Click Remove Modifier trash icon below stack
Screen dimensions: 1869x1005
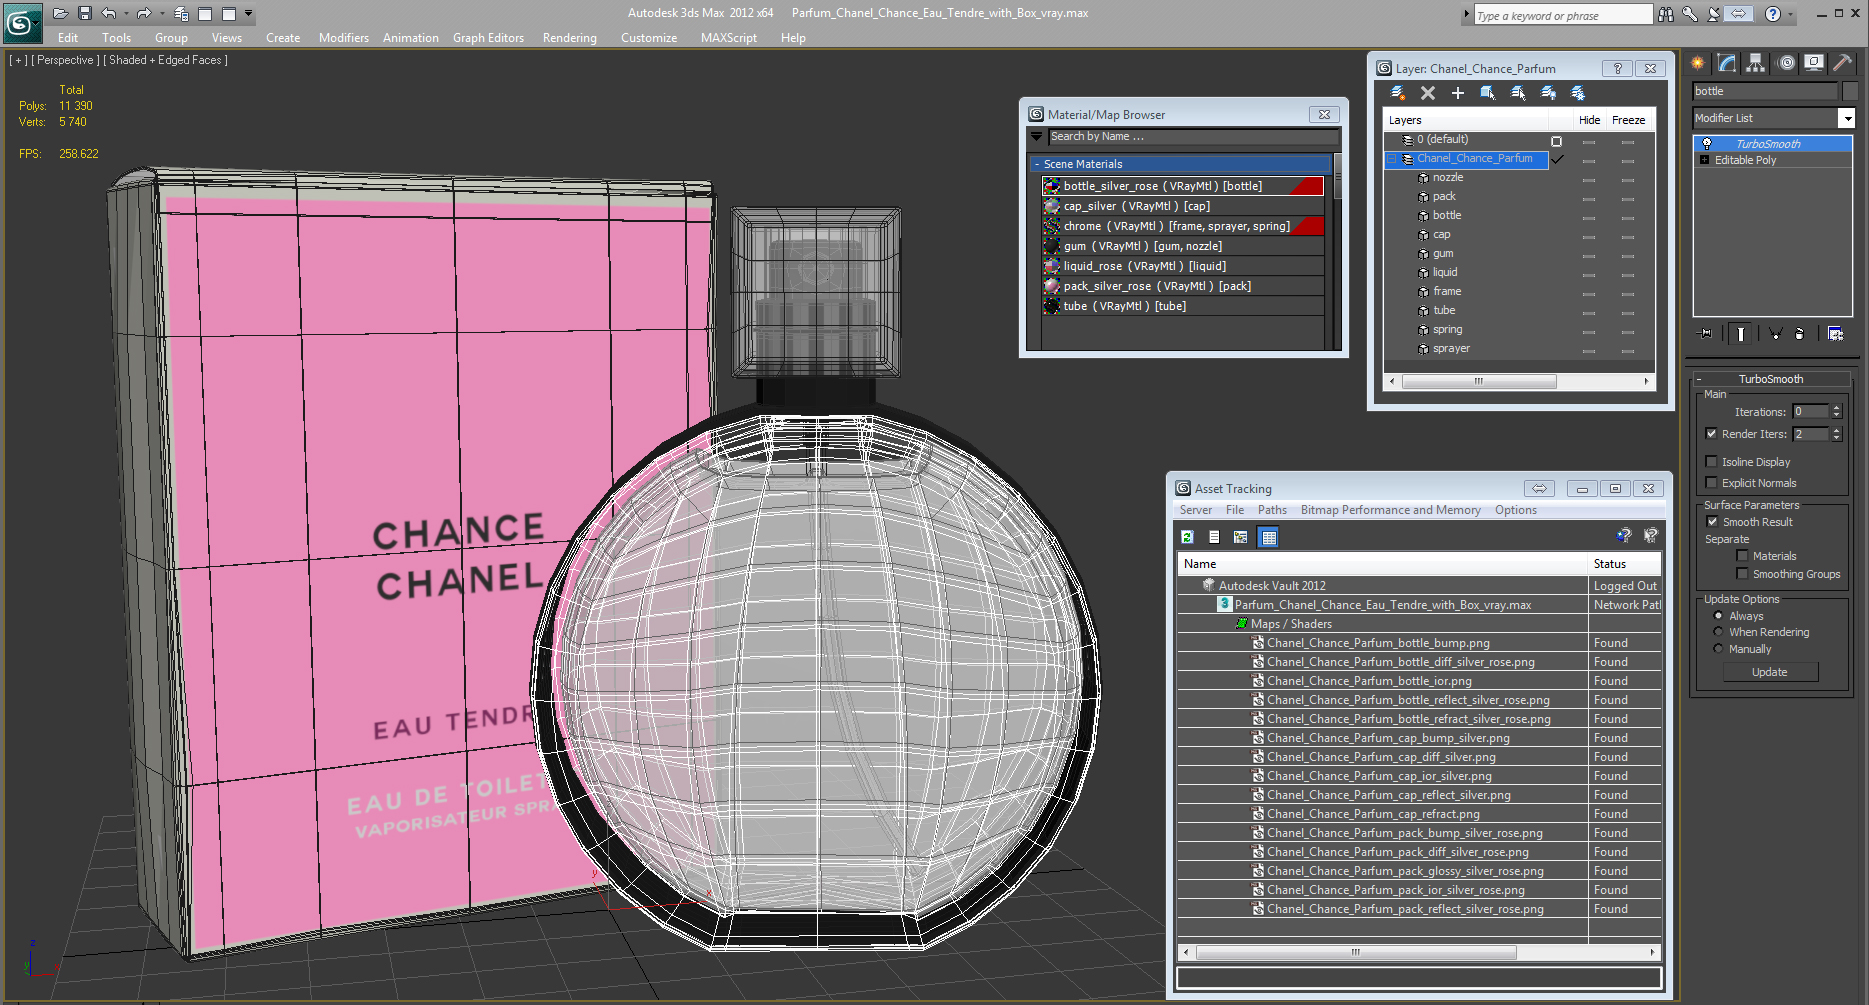(x=1800, y=334)
